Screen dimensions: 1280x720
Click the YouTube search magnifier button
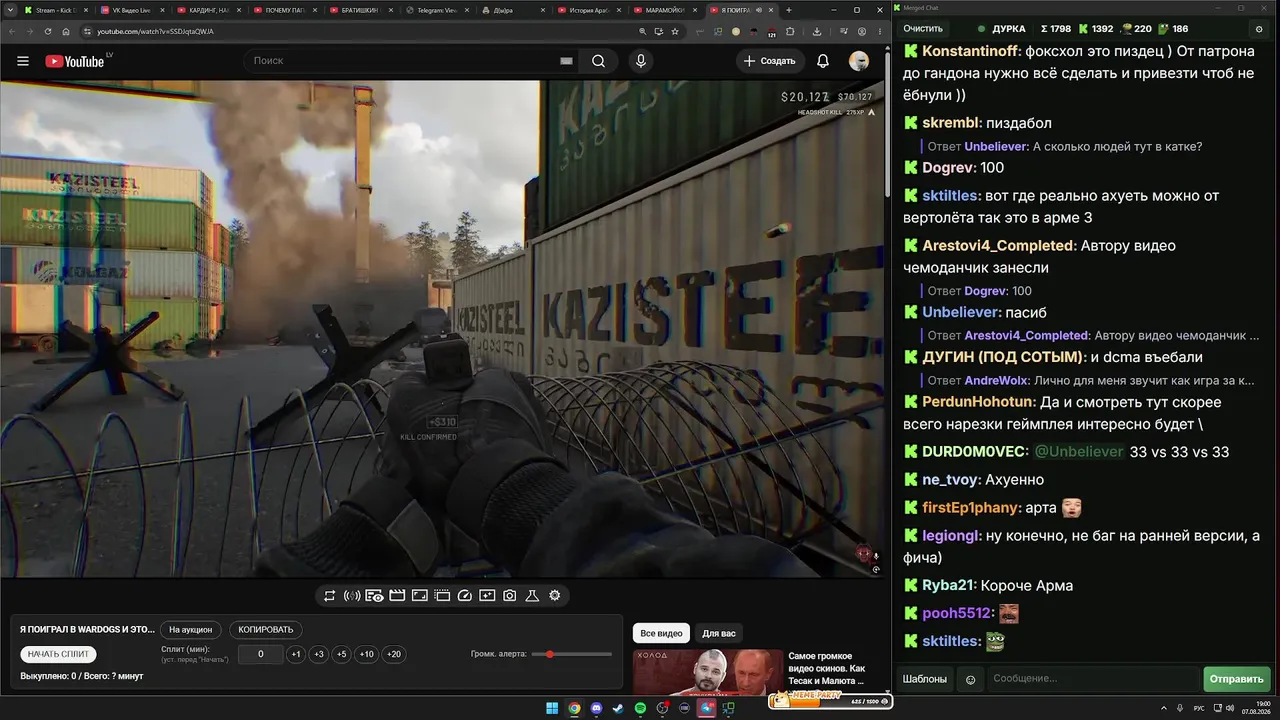coord(598,61)
